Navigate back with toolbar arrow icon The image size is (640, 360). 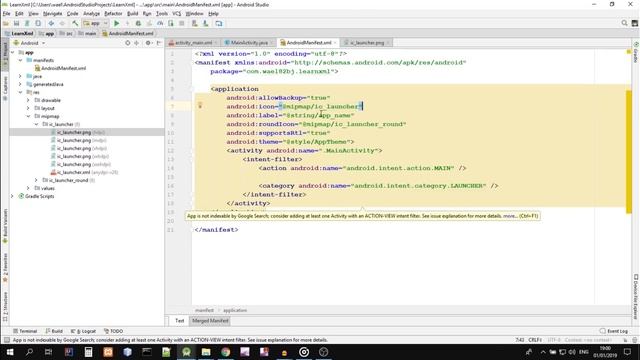(x=51, y=23)
